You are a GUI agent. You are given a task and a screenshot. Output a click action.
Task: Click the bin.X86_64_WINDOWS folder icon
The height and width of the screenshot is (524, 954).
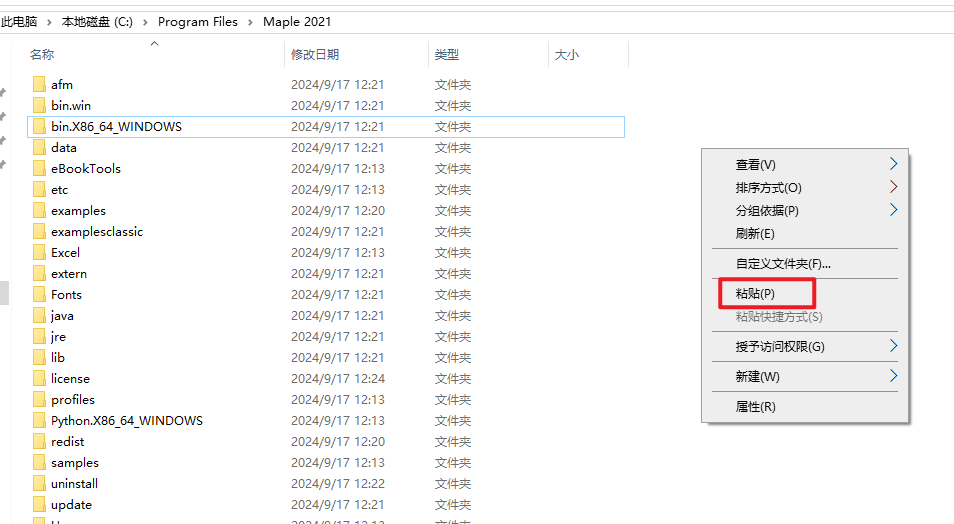[x=40, y=126]
